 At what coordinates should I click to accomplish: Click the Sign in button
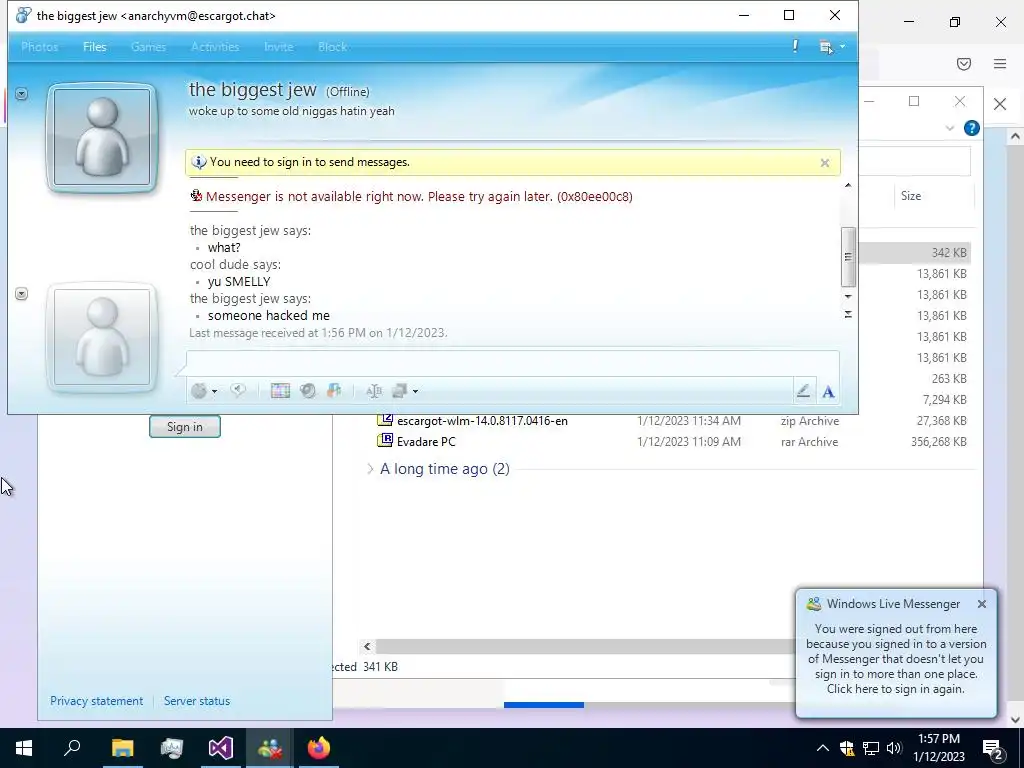click(x=185, y=426)
